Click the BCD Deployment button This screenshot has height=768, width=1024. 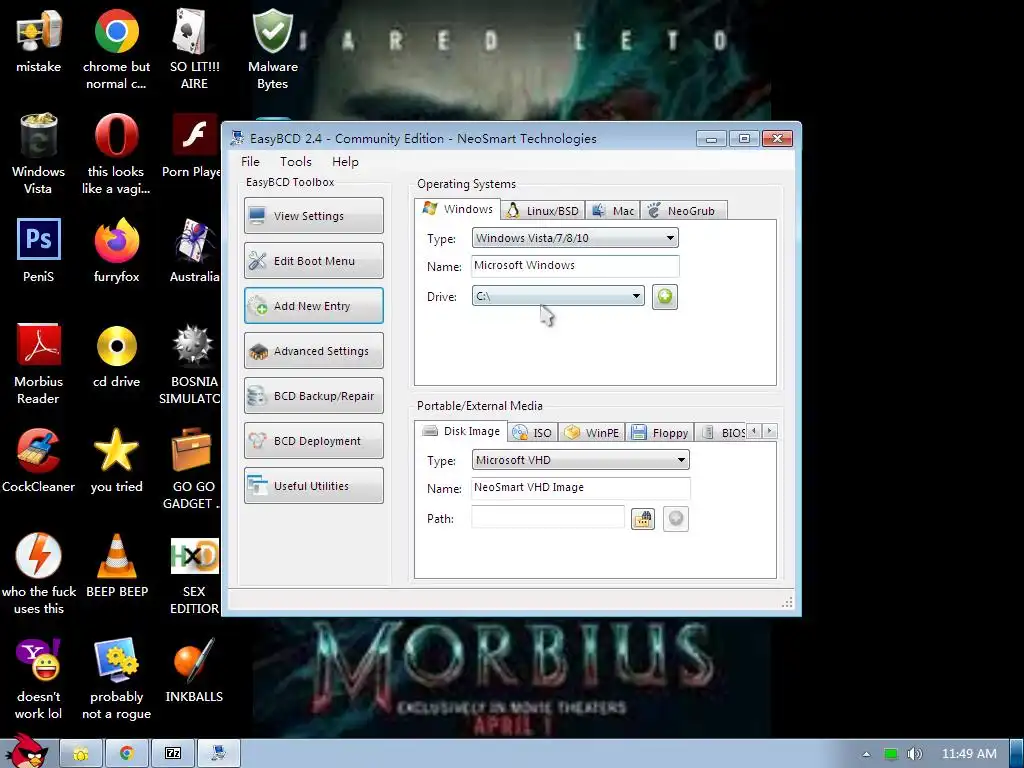(x=314, y=441)
